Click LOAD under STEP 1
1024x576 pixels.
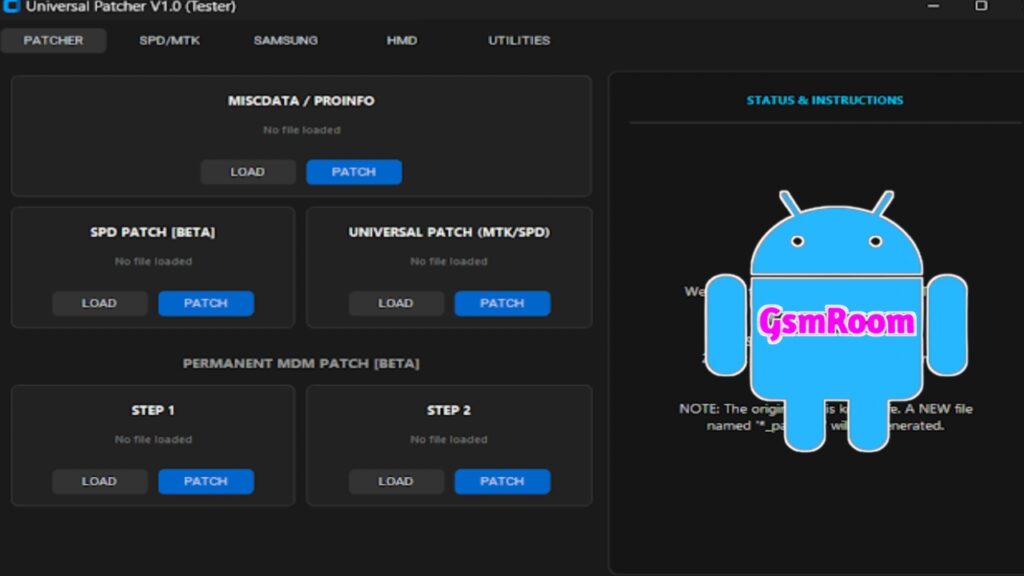[99, 481]
